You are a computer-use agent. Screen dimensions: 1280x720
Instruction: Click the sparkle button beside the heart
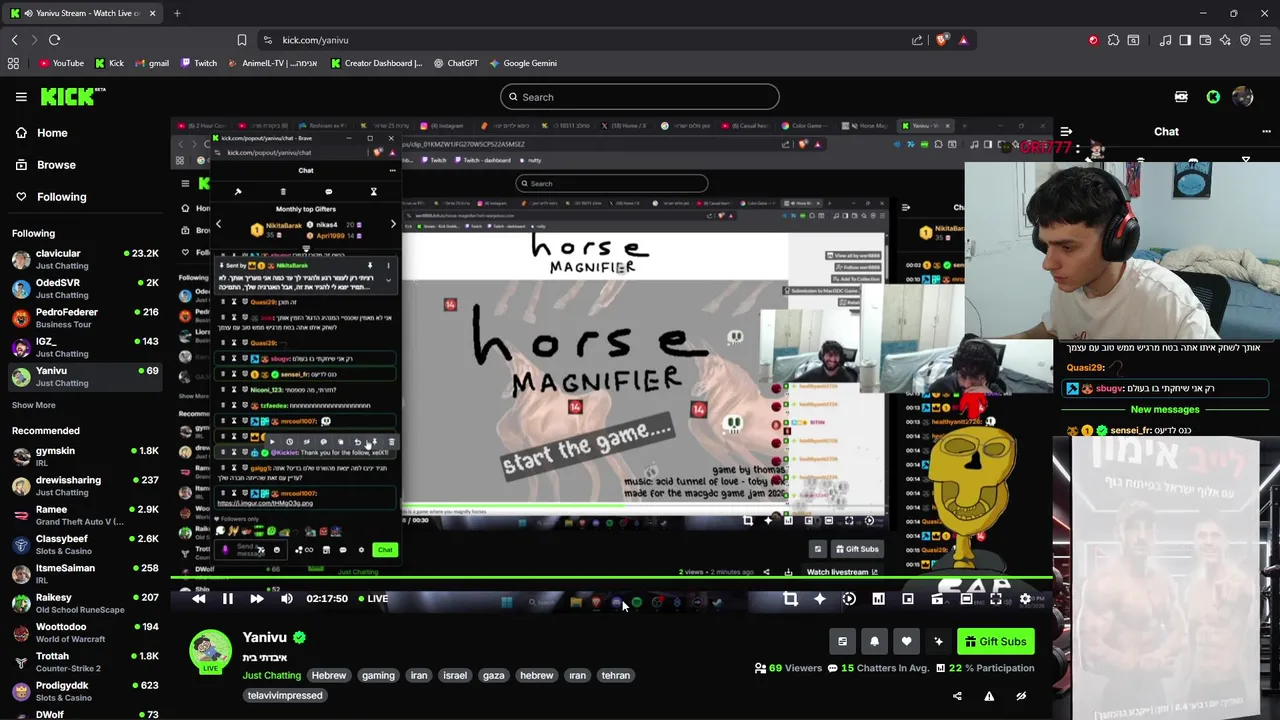938,642
